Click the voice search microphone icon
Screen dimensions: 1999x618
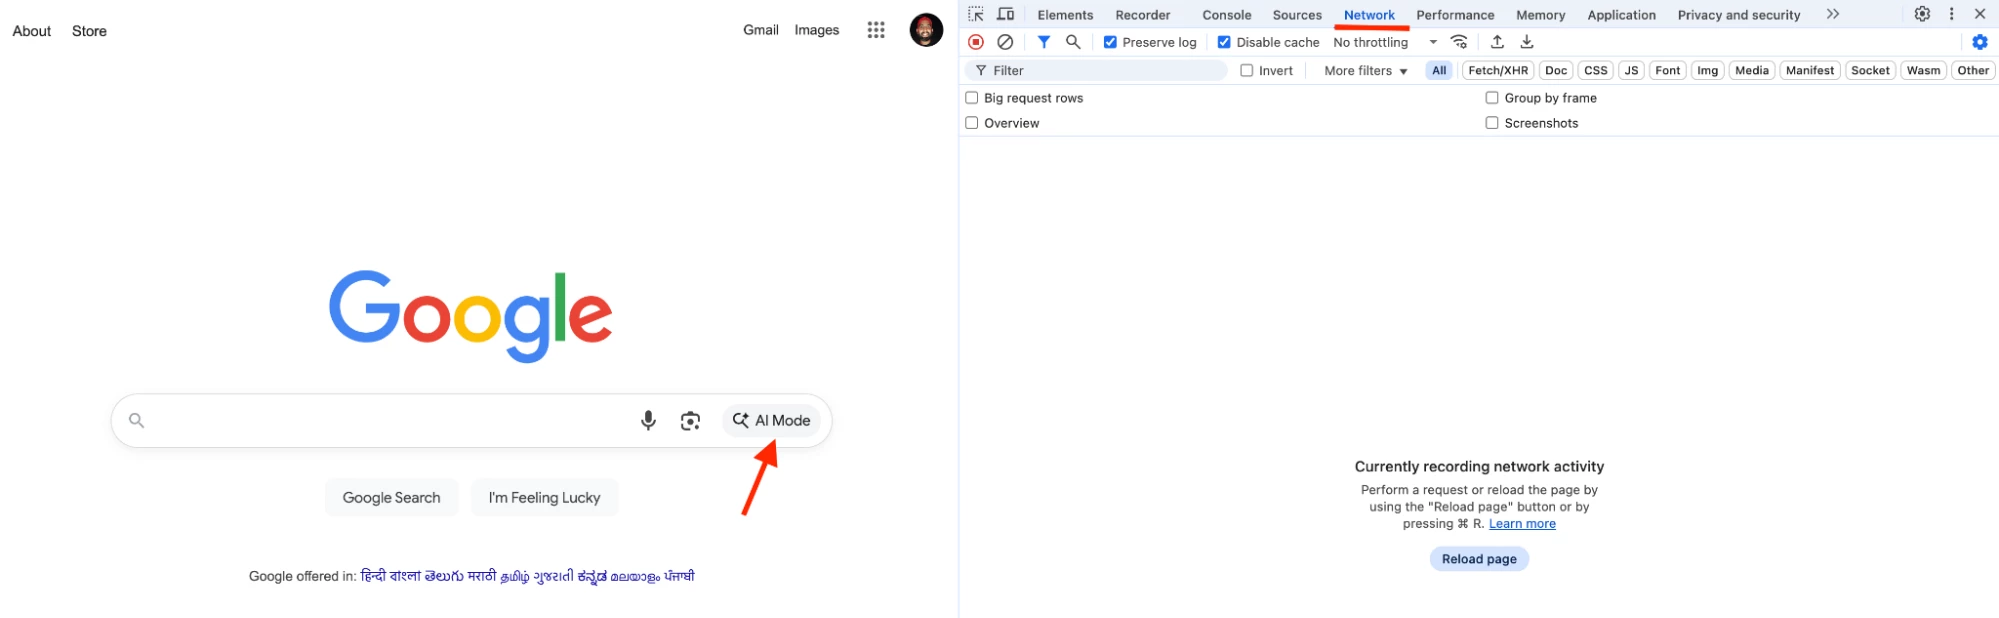click(648, 421)
